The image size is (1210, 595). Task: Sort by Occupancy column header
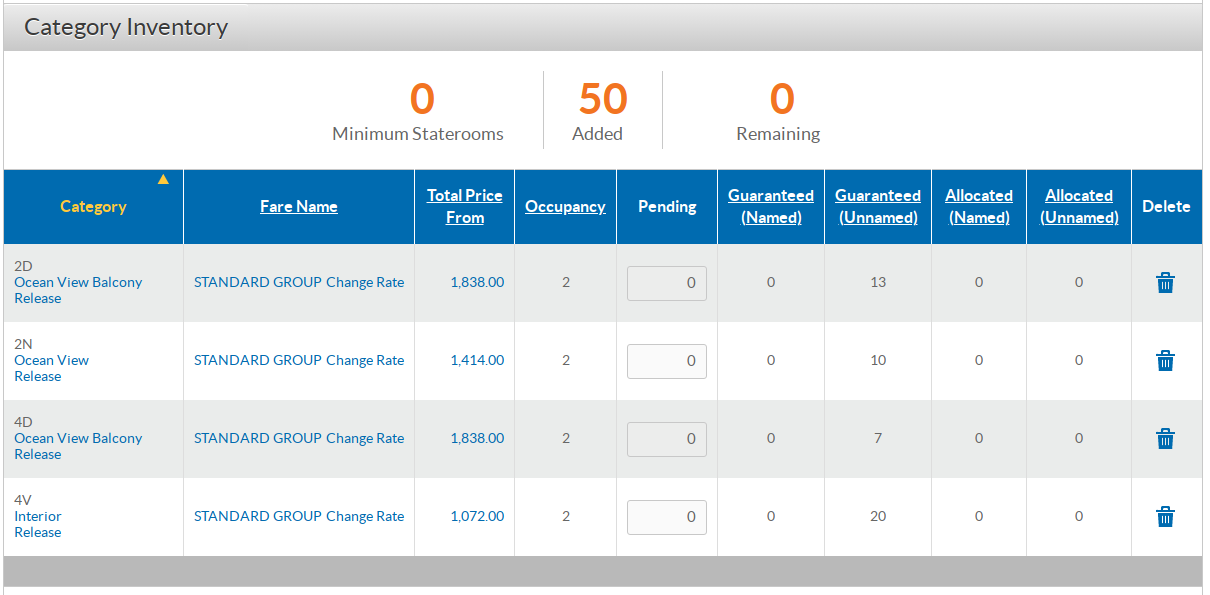point(565,207)
